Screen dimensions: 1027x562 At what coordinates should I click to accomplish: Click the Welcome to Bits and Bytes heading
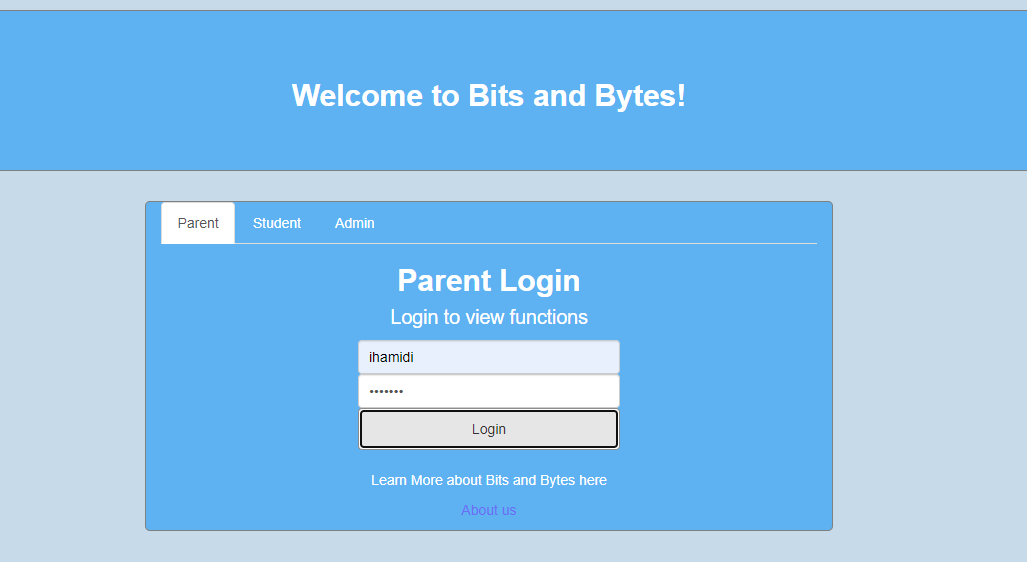click(488, 96)
